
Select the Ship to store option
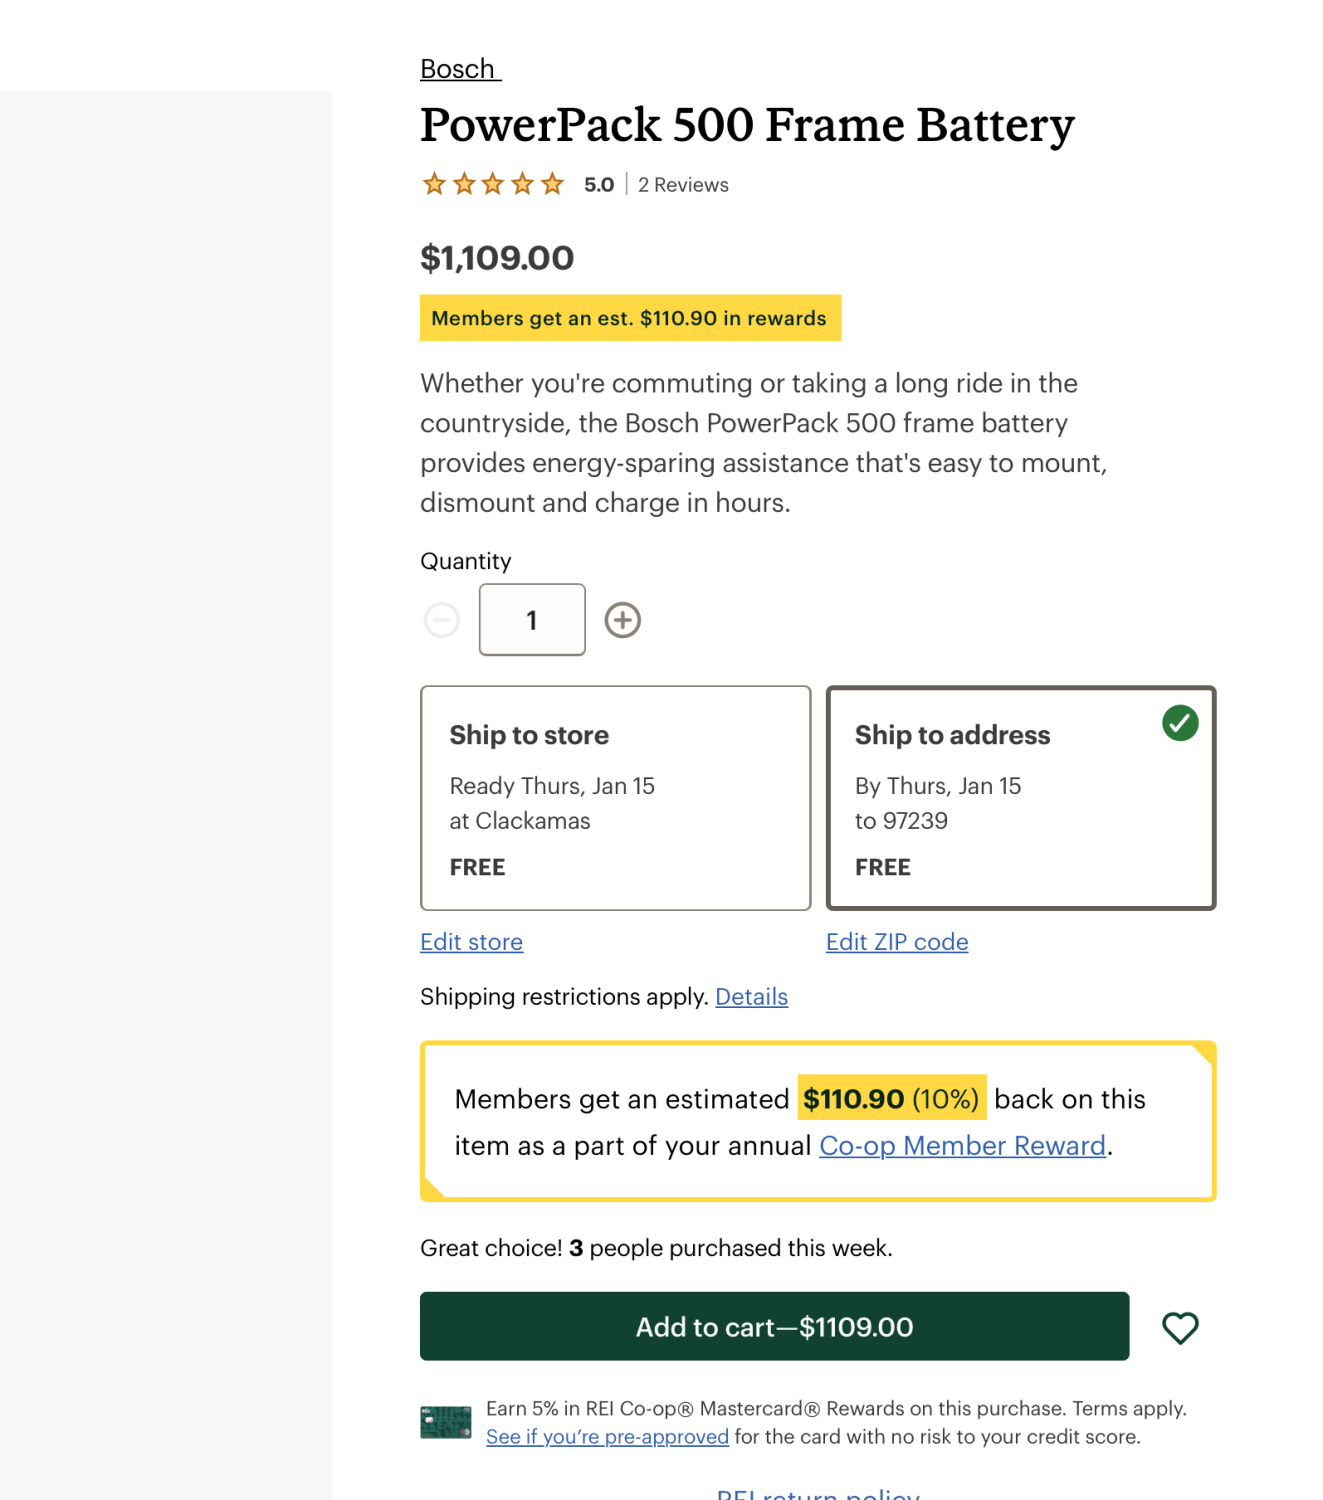(615, 797)
